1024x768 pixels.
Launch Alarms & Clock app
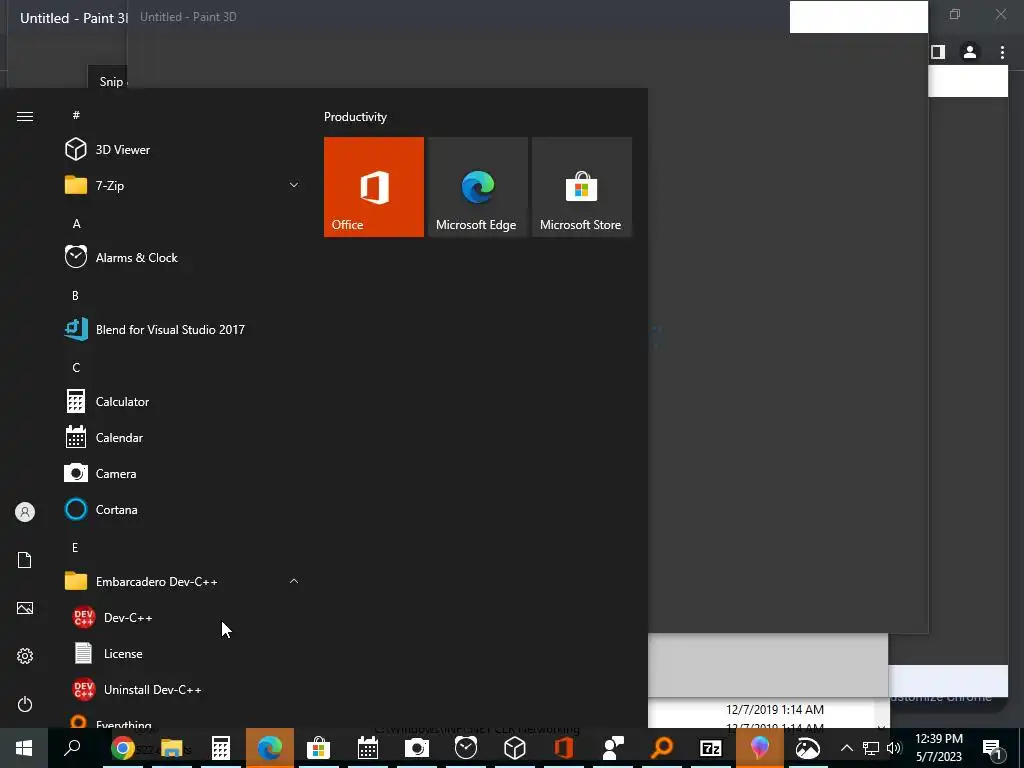[x=183, y=257]
